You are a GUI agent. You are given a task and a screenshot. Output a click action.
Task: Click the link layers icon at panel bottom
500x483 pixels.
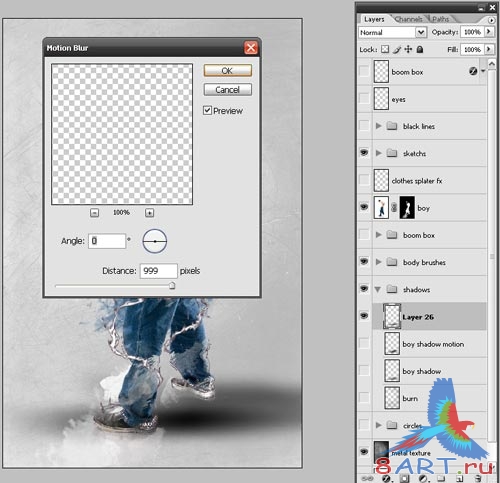click(367, 479)
